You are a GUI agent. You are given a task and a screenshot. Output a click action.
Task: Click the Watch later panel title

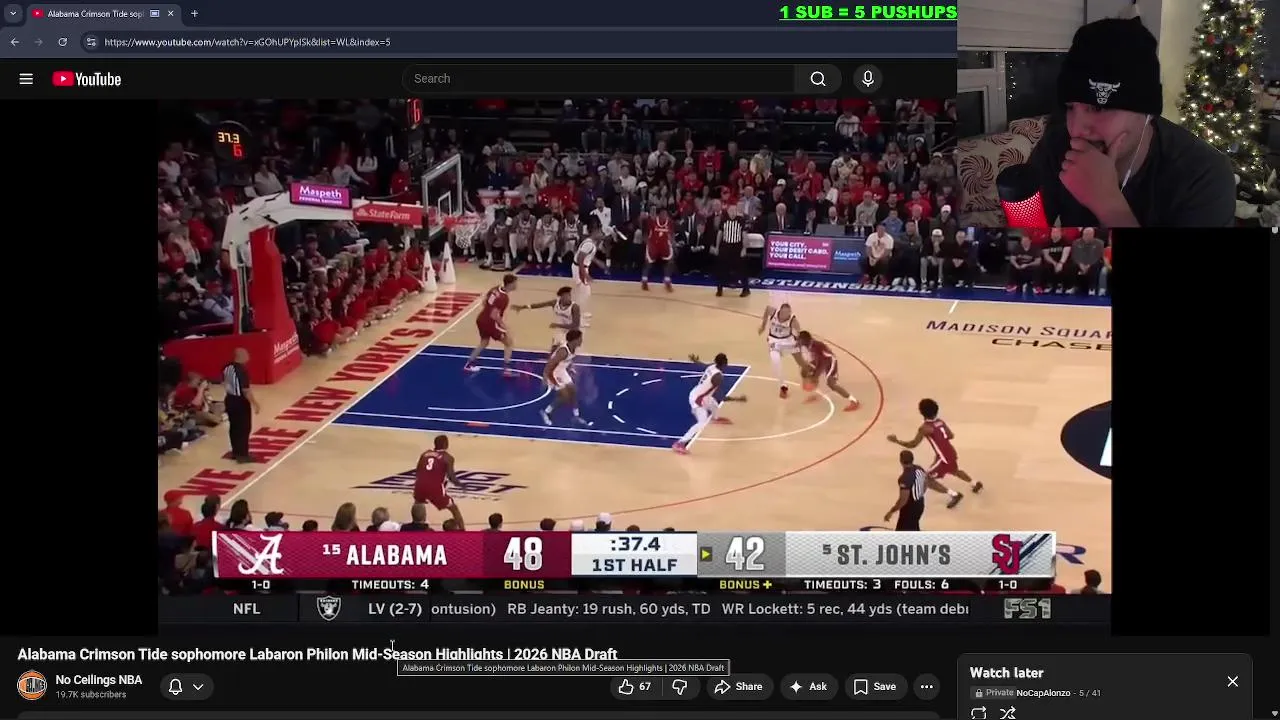coord(1006,673)
